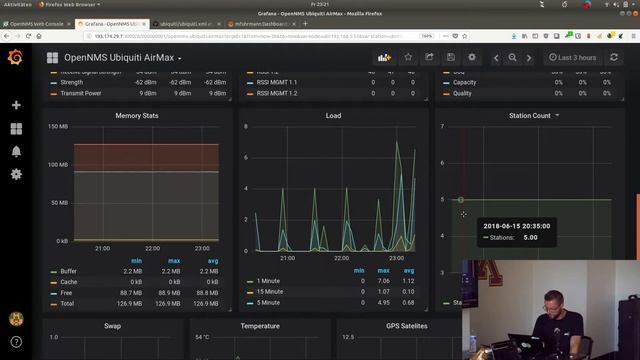Open the Create plus icon in sidebar
Viewport: 640px width, 360px height.
pyautogui.click(x=16, y=105)
